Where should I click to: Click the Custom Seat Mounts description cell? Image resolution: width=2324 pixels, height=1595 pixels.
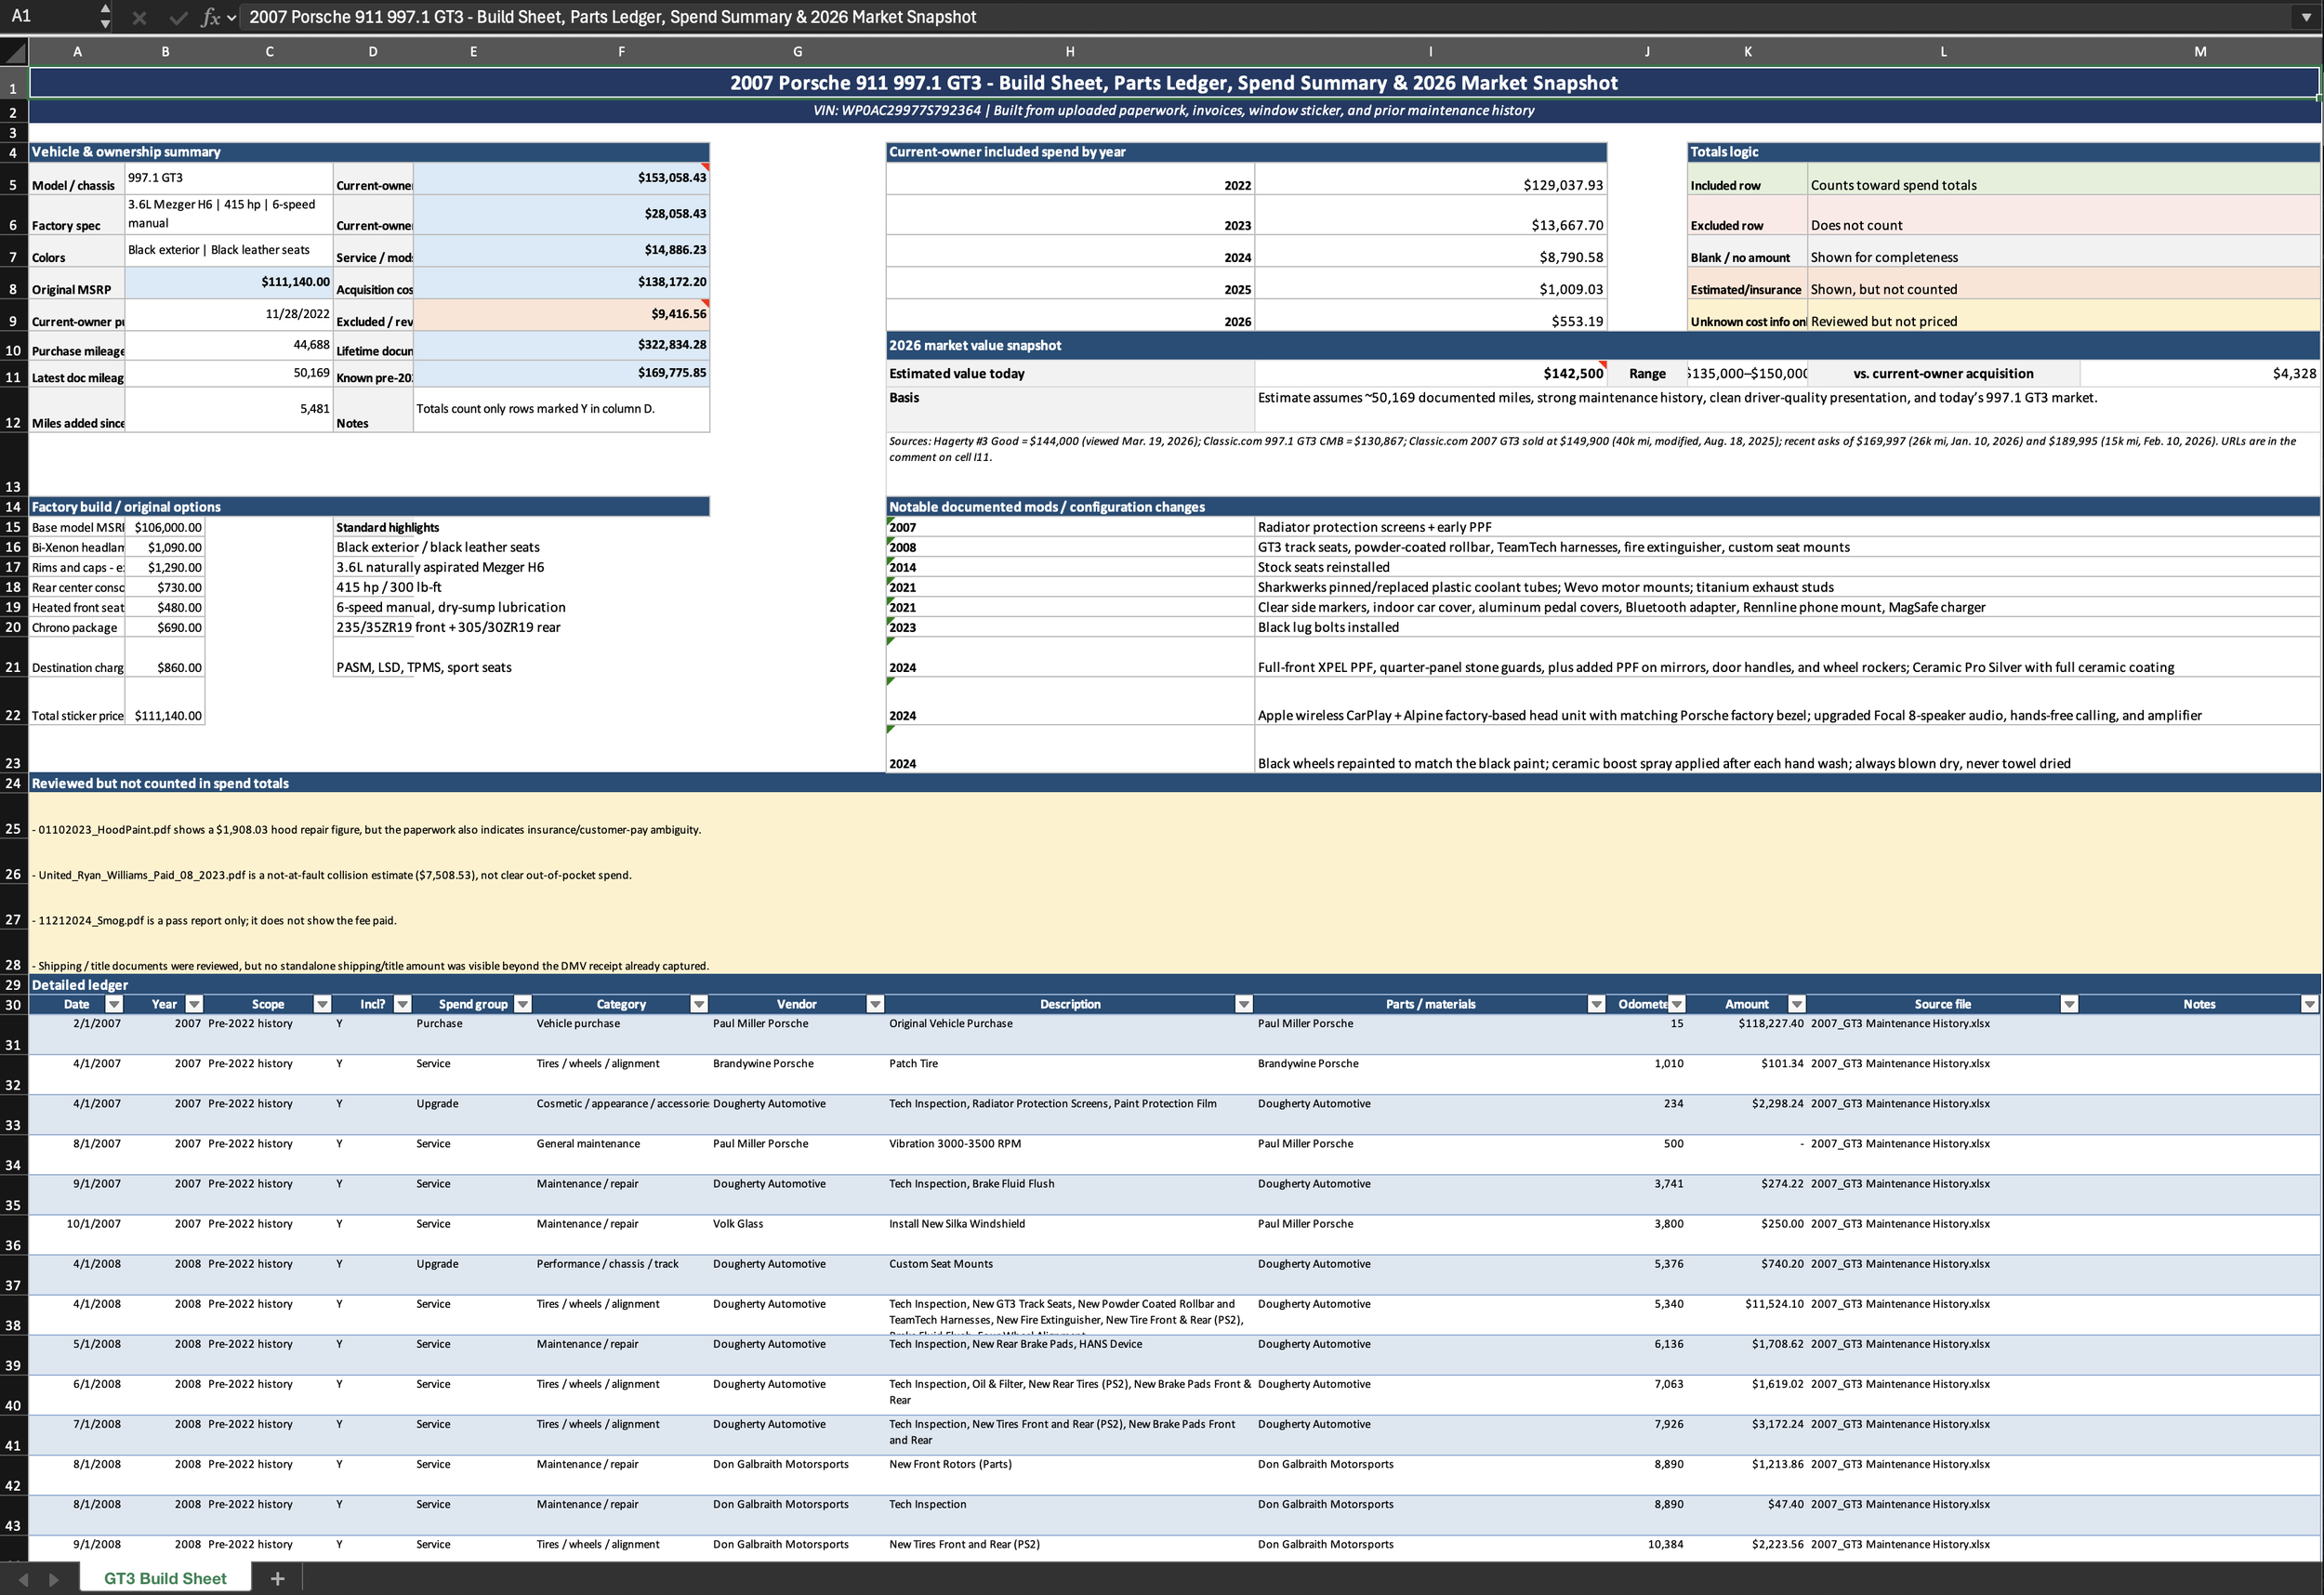(1070, 1275)
